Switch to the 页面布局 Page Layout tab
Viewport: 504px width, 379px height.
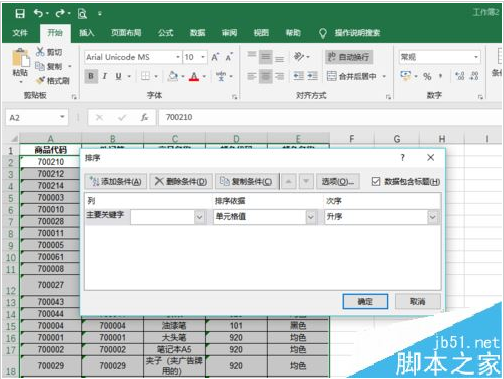pos(126,33)
